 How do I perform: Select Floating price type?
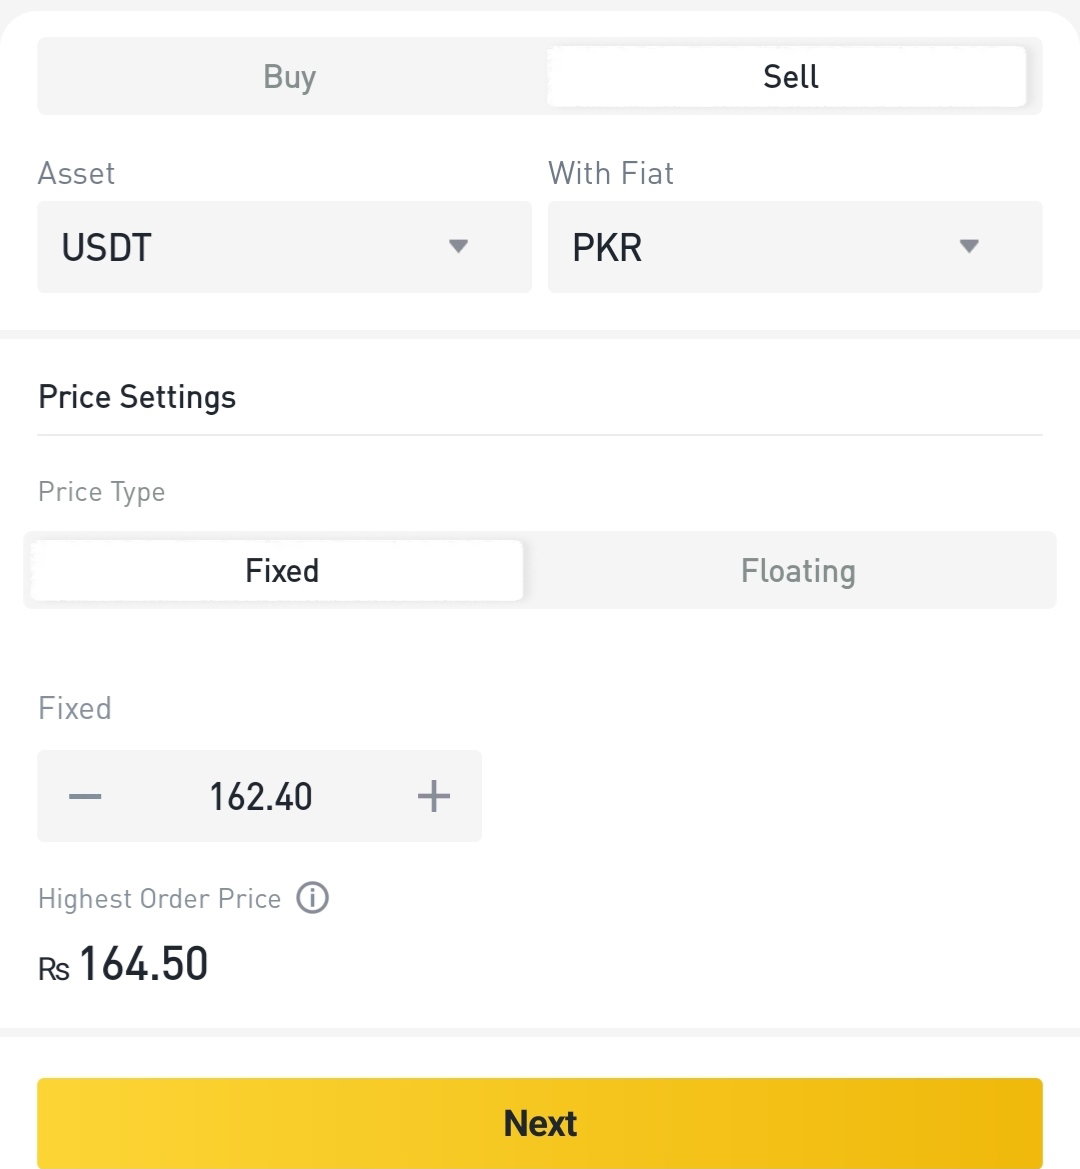coord(798,570)
